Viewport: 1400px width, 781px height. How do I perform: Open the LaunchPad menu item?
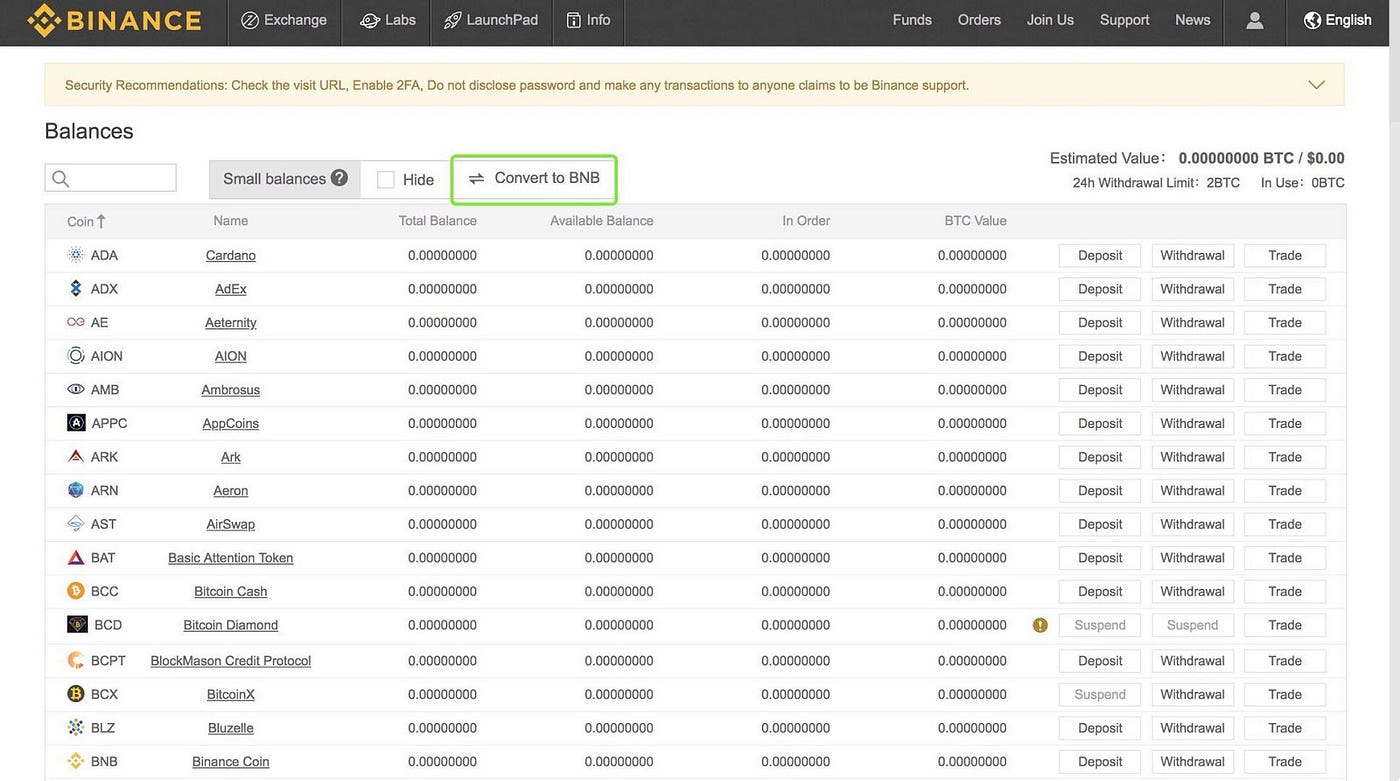491,20
